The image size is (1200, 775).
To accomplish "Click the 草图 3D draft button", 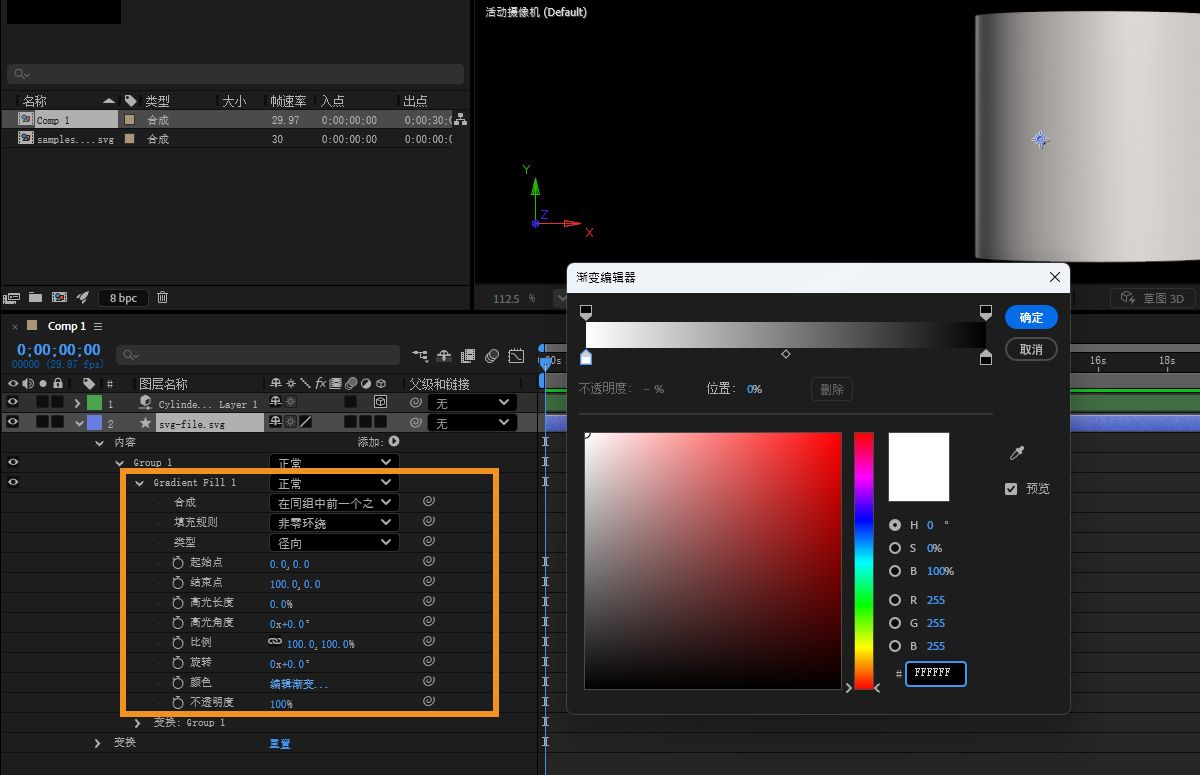I will (1152, 297).
